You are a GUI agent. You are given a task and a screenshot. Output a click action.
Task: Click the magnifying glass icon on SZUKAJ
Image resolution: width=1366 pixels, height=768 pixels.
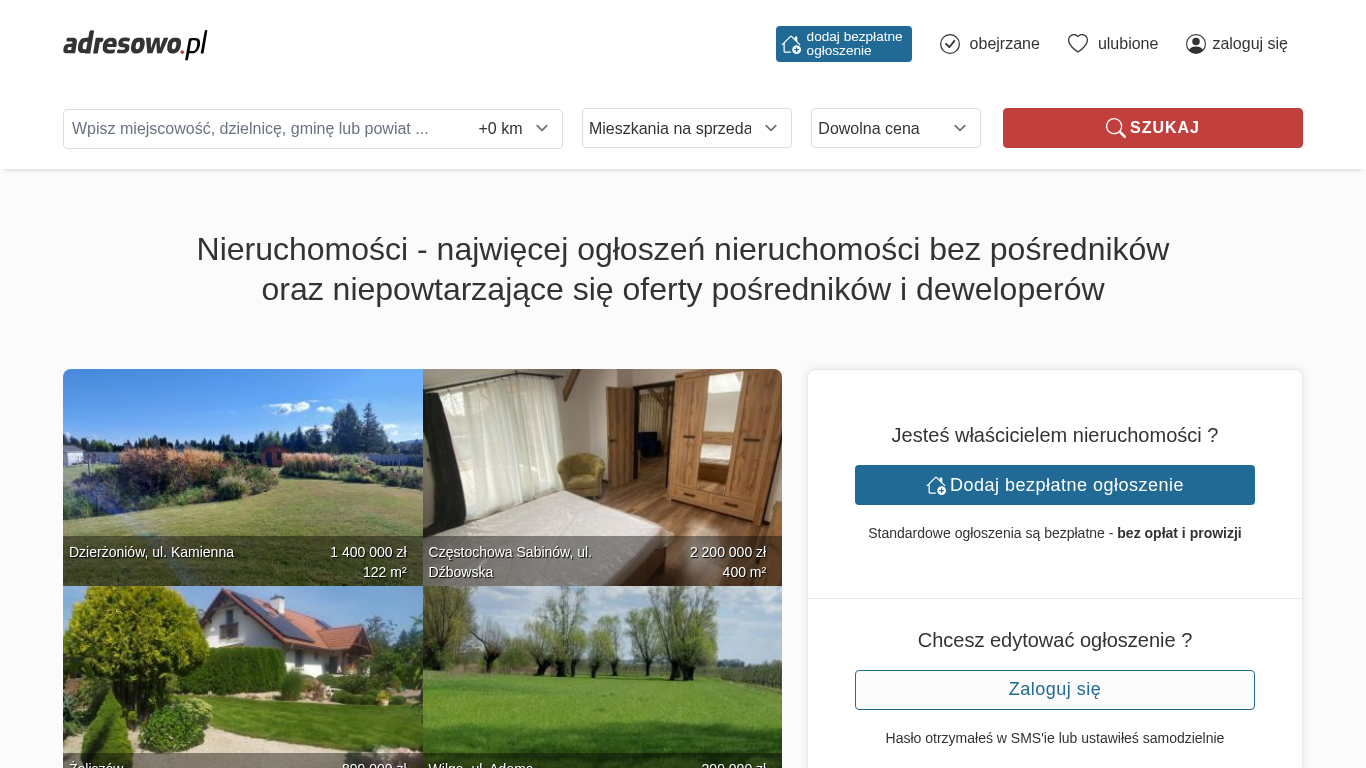1115,128
